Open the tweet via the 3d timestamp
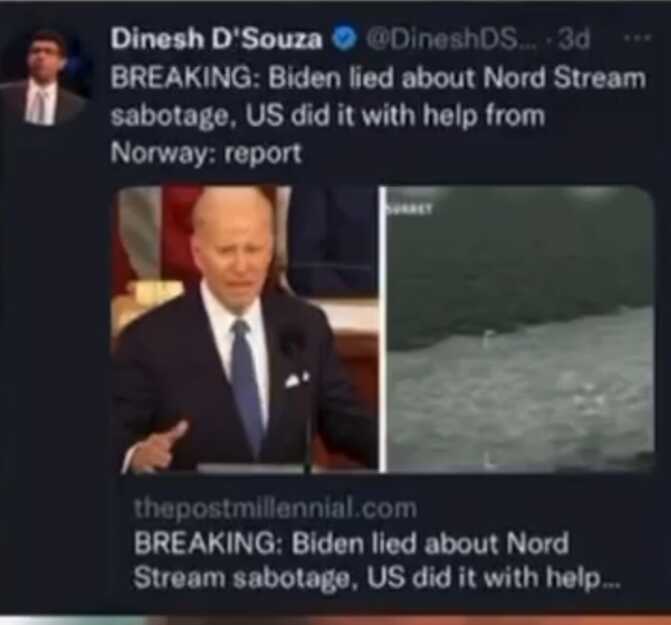 point(575,39)
